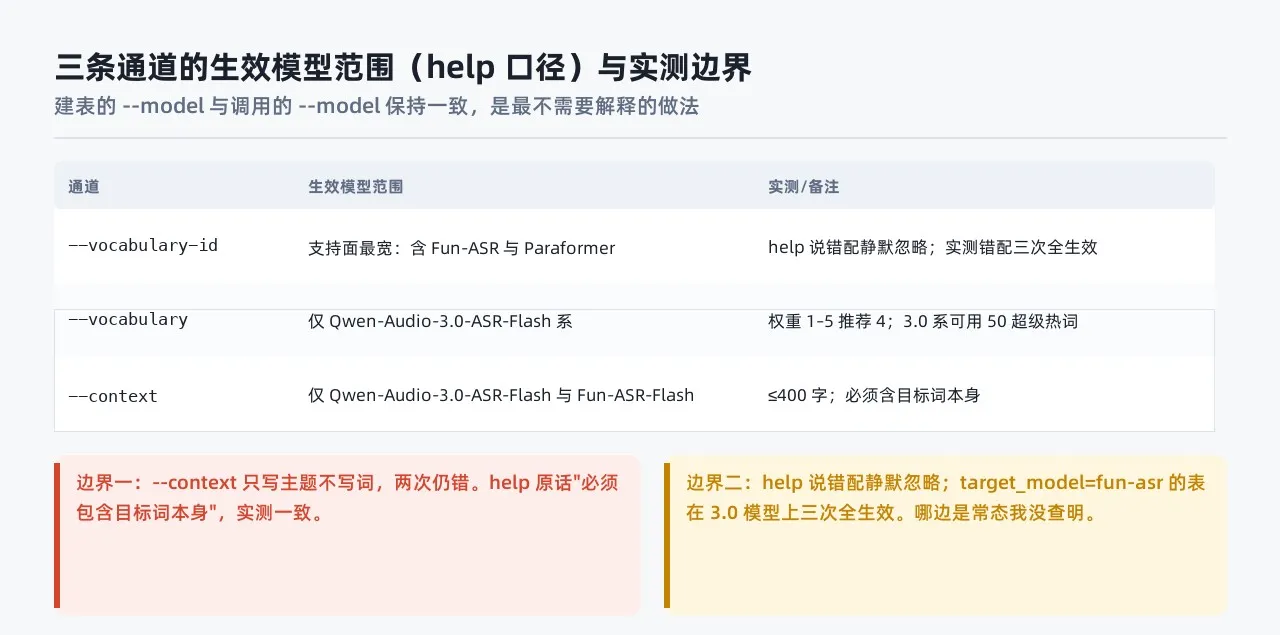Select the red 边界一 callout text

click(x=347, y=498)
